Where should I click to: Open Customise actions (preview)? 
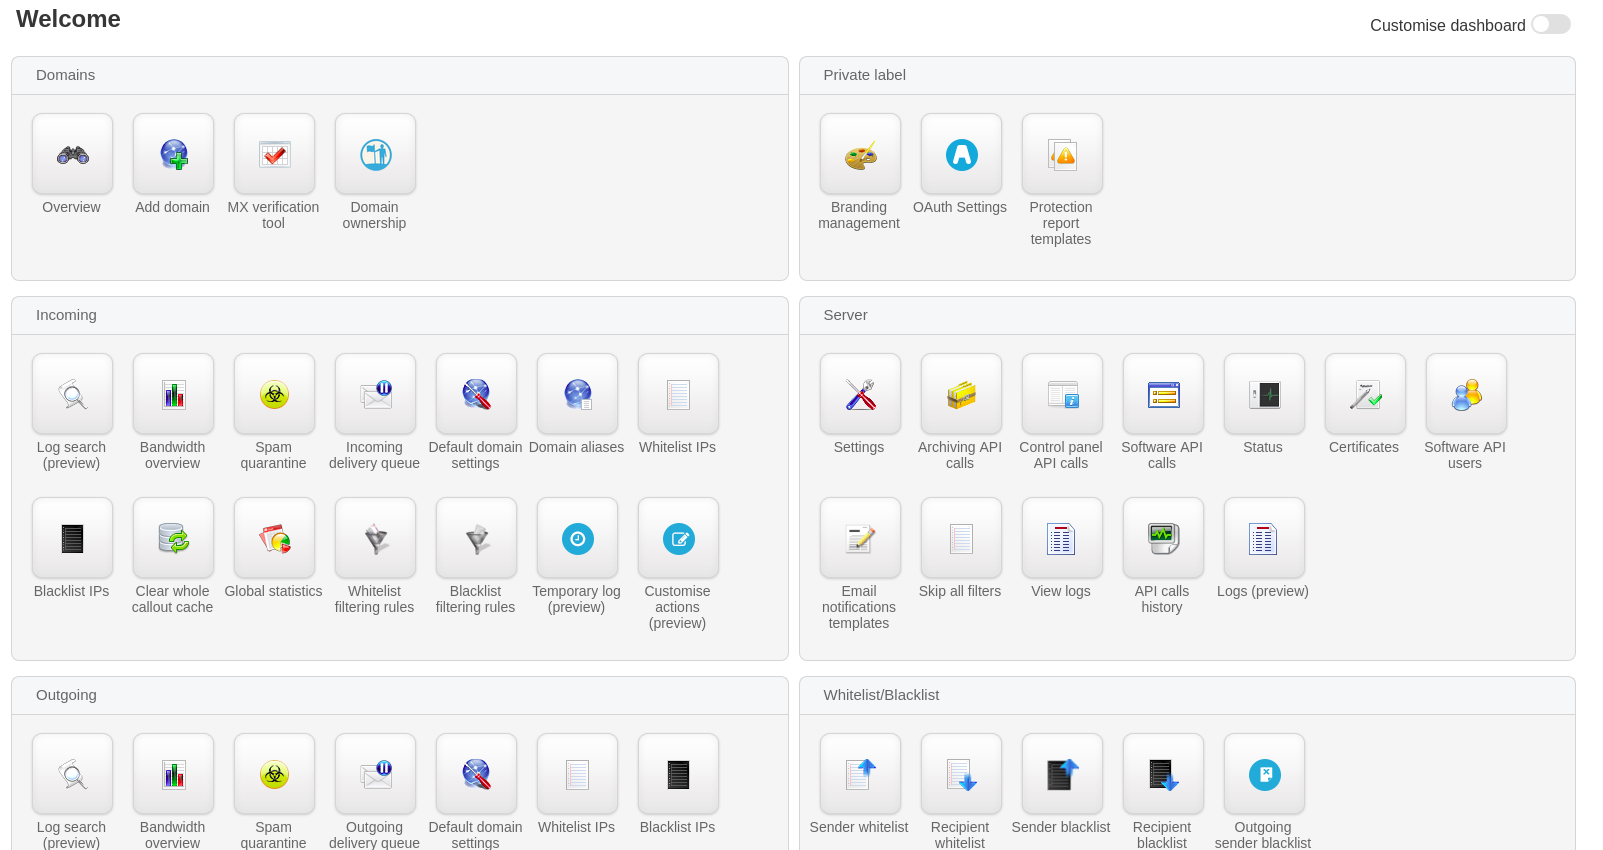click(x=678, y=538)
